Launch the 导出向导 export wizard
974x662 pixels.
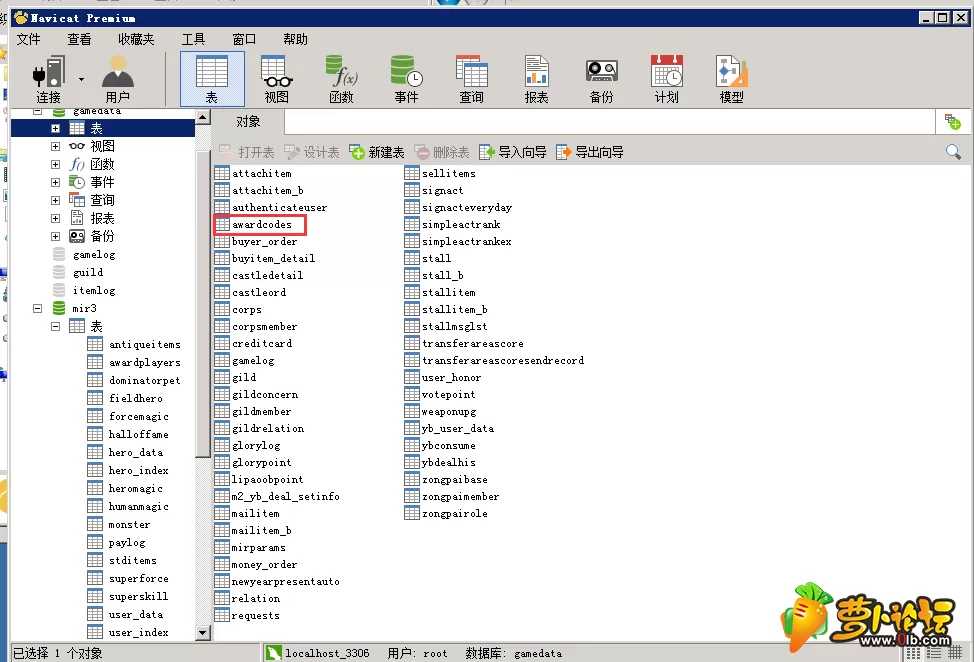pyautogui.click(x=589, y=152)
